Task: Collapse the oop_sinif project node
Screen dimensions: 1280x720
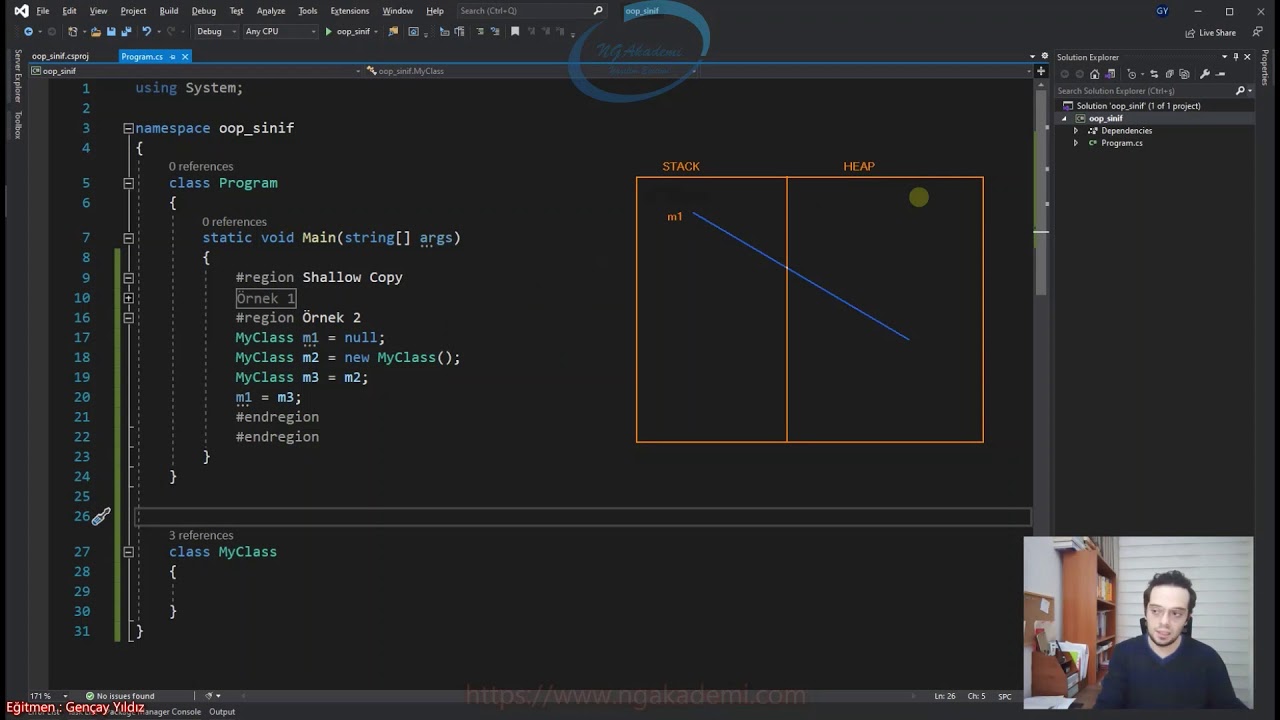Action: (x=1064, y=119)
